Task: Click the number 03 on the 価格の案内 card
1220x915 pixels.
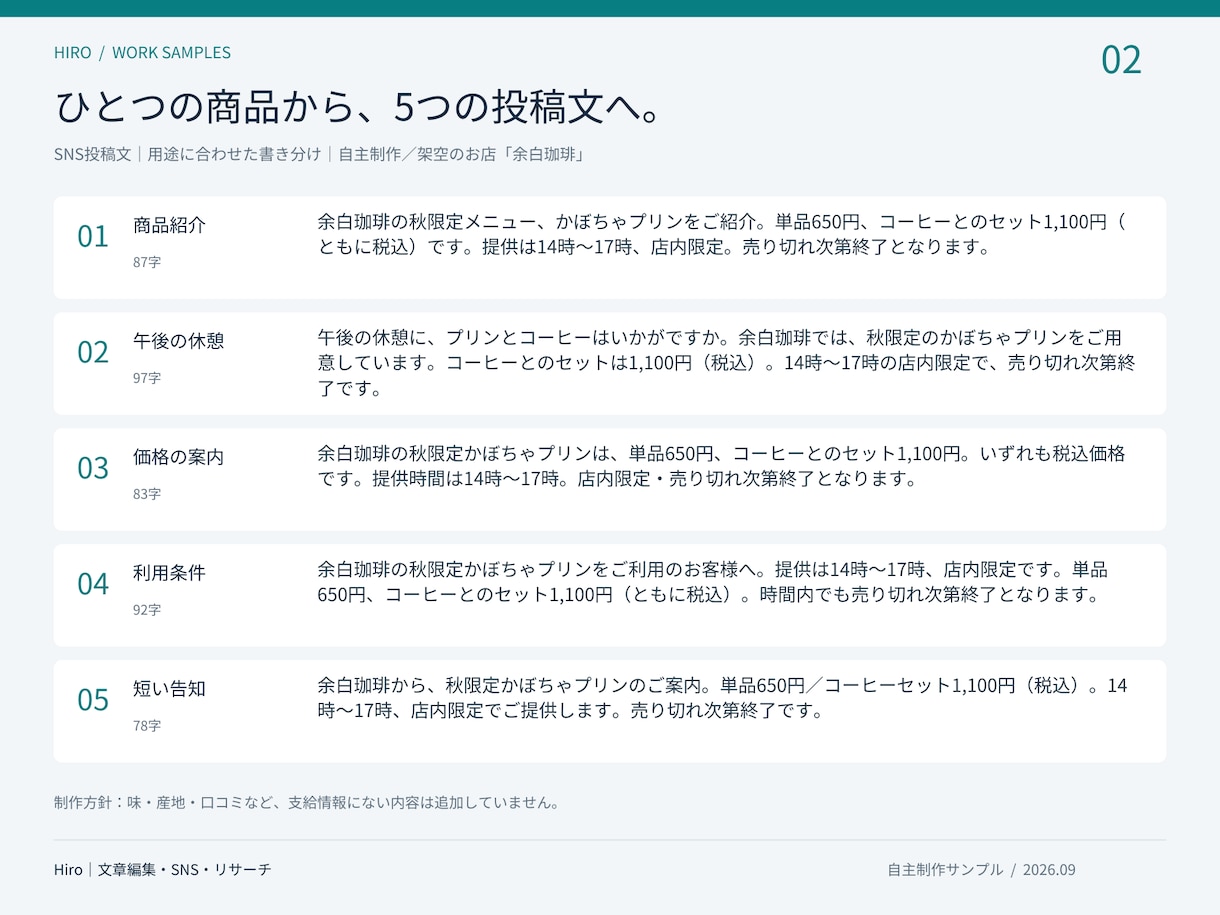Action: click(x=93, y=469)
